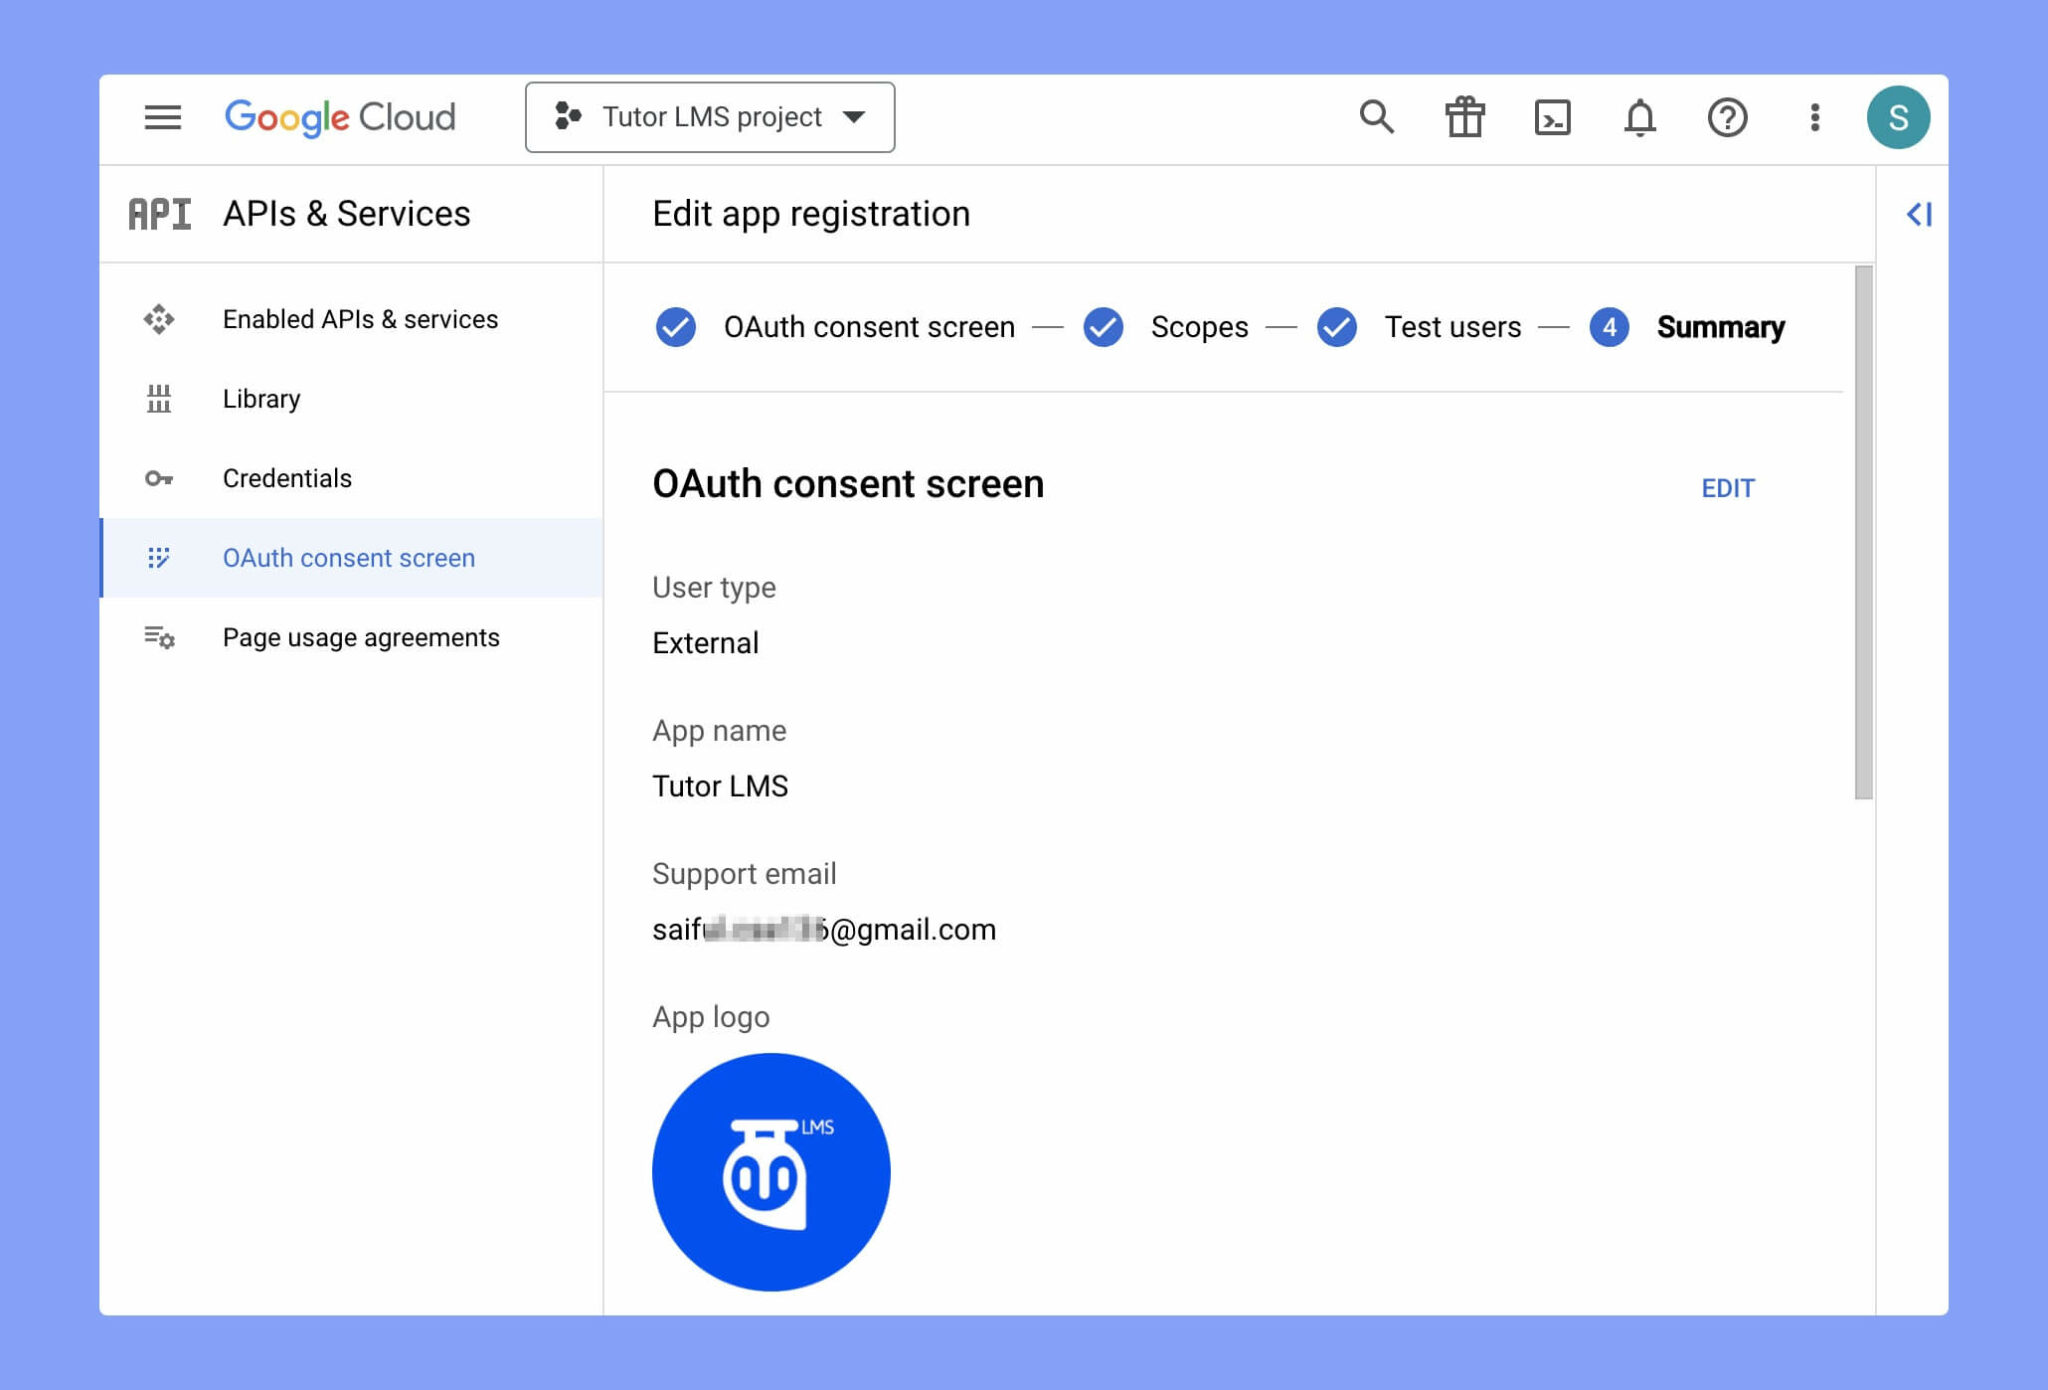
Task: Open the Google Cloud search
Action: [1376, 117]
